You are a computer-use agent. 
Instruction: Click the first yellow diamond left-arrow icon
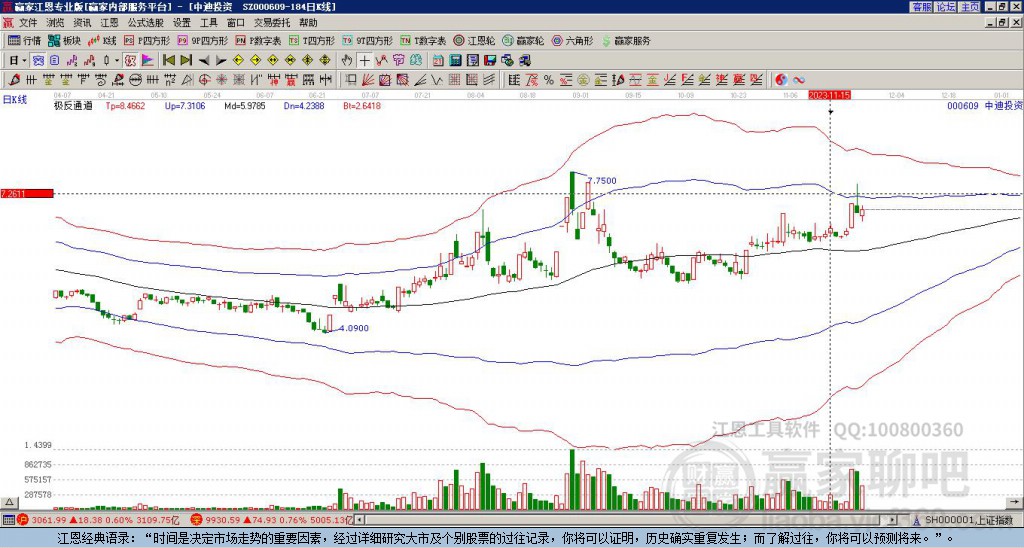pyautogui.click(x=238, y=61)
